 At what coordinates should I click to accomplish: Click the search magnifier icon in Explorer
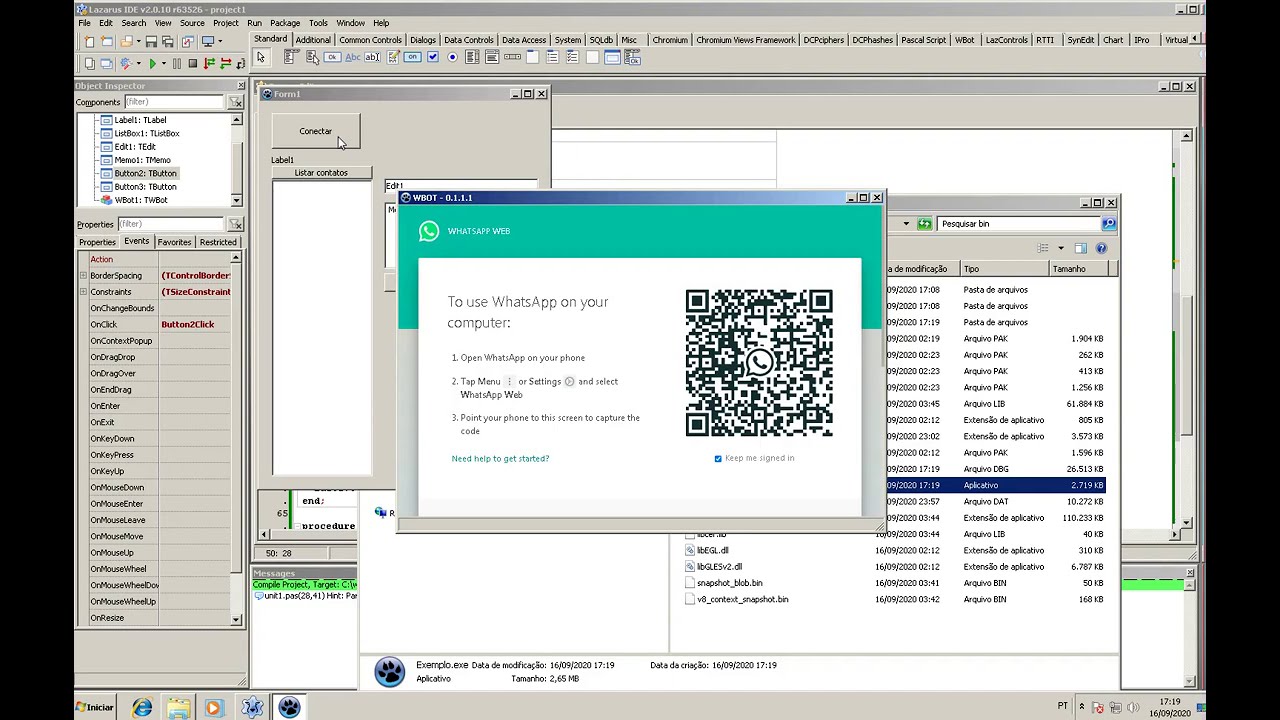pos(1108,223)
